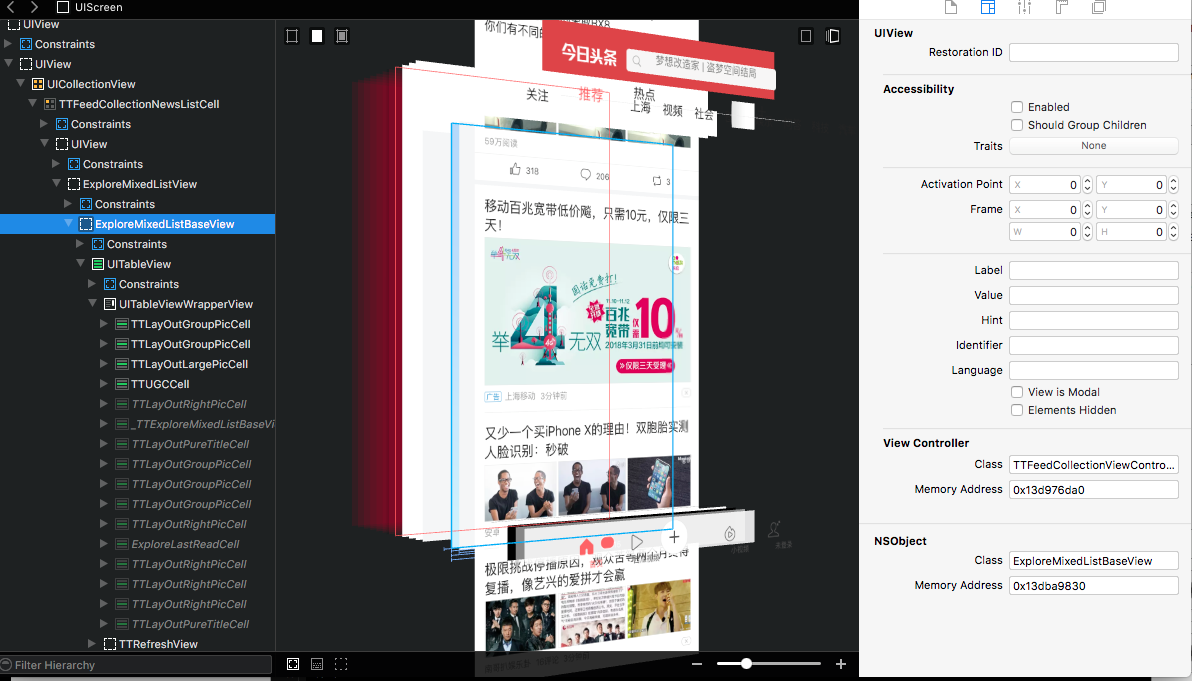
Task: Collapse the ExploreMixedListBaseView node
Action: point(69,224)
